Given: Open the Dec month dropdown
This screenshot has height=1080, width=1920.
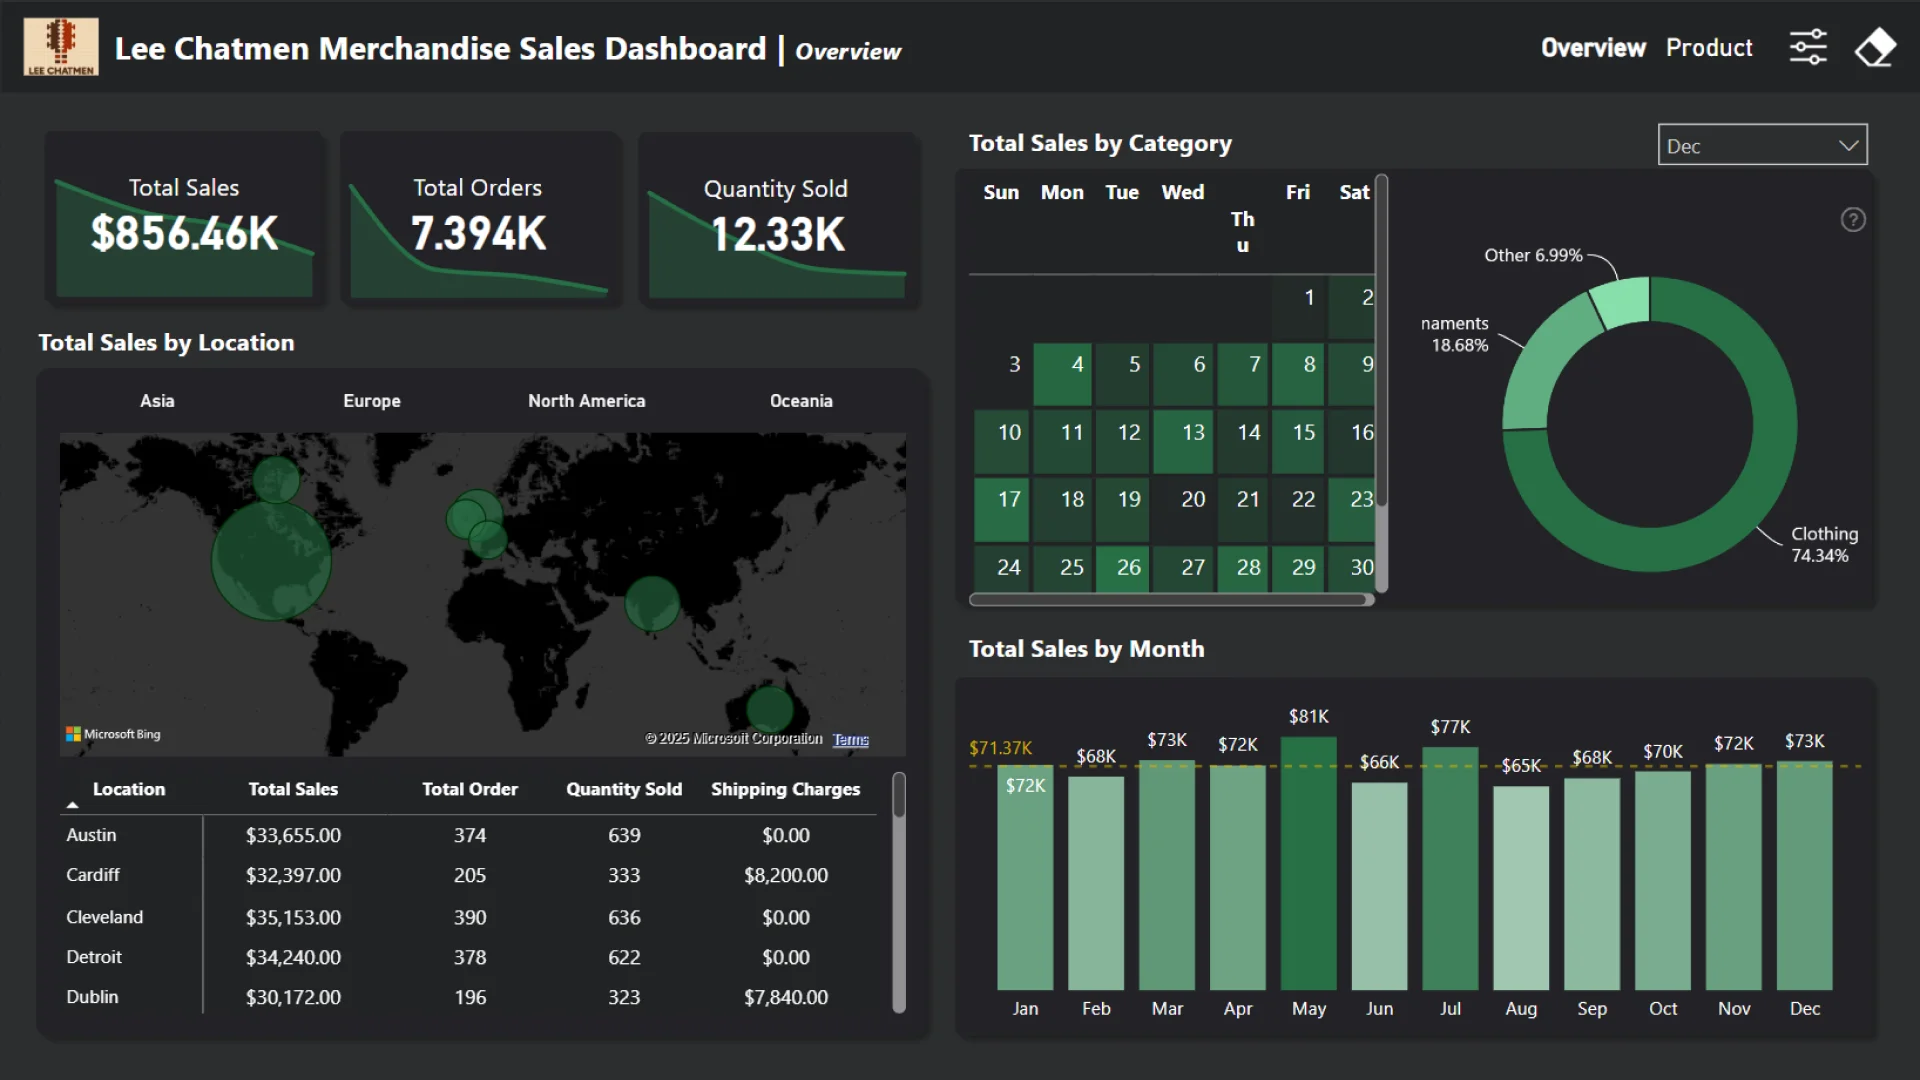Looking at the screenshot, I should tap(1762, 146).
